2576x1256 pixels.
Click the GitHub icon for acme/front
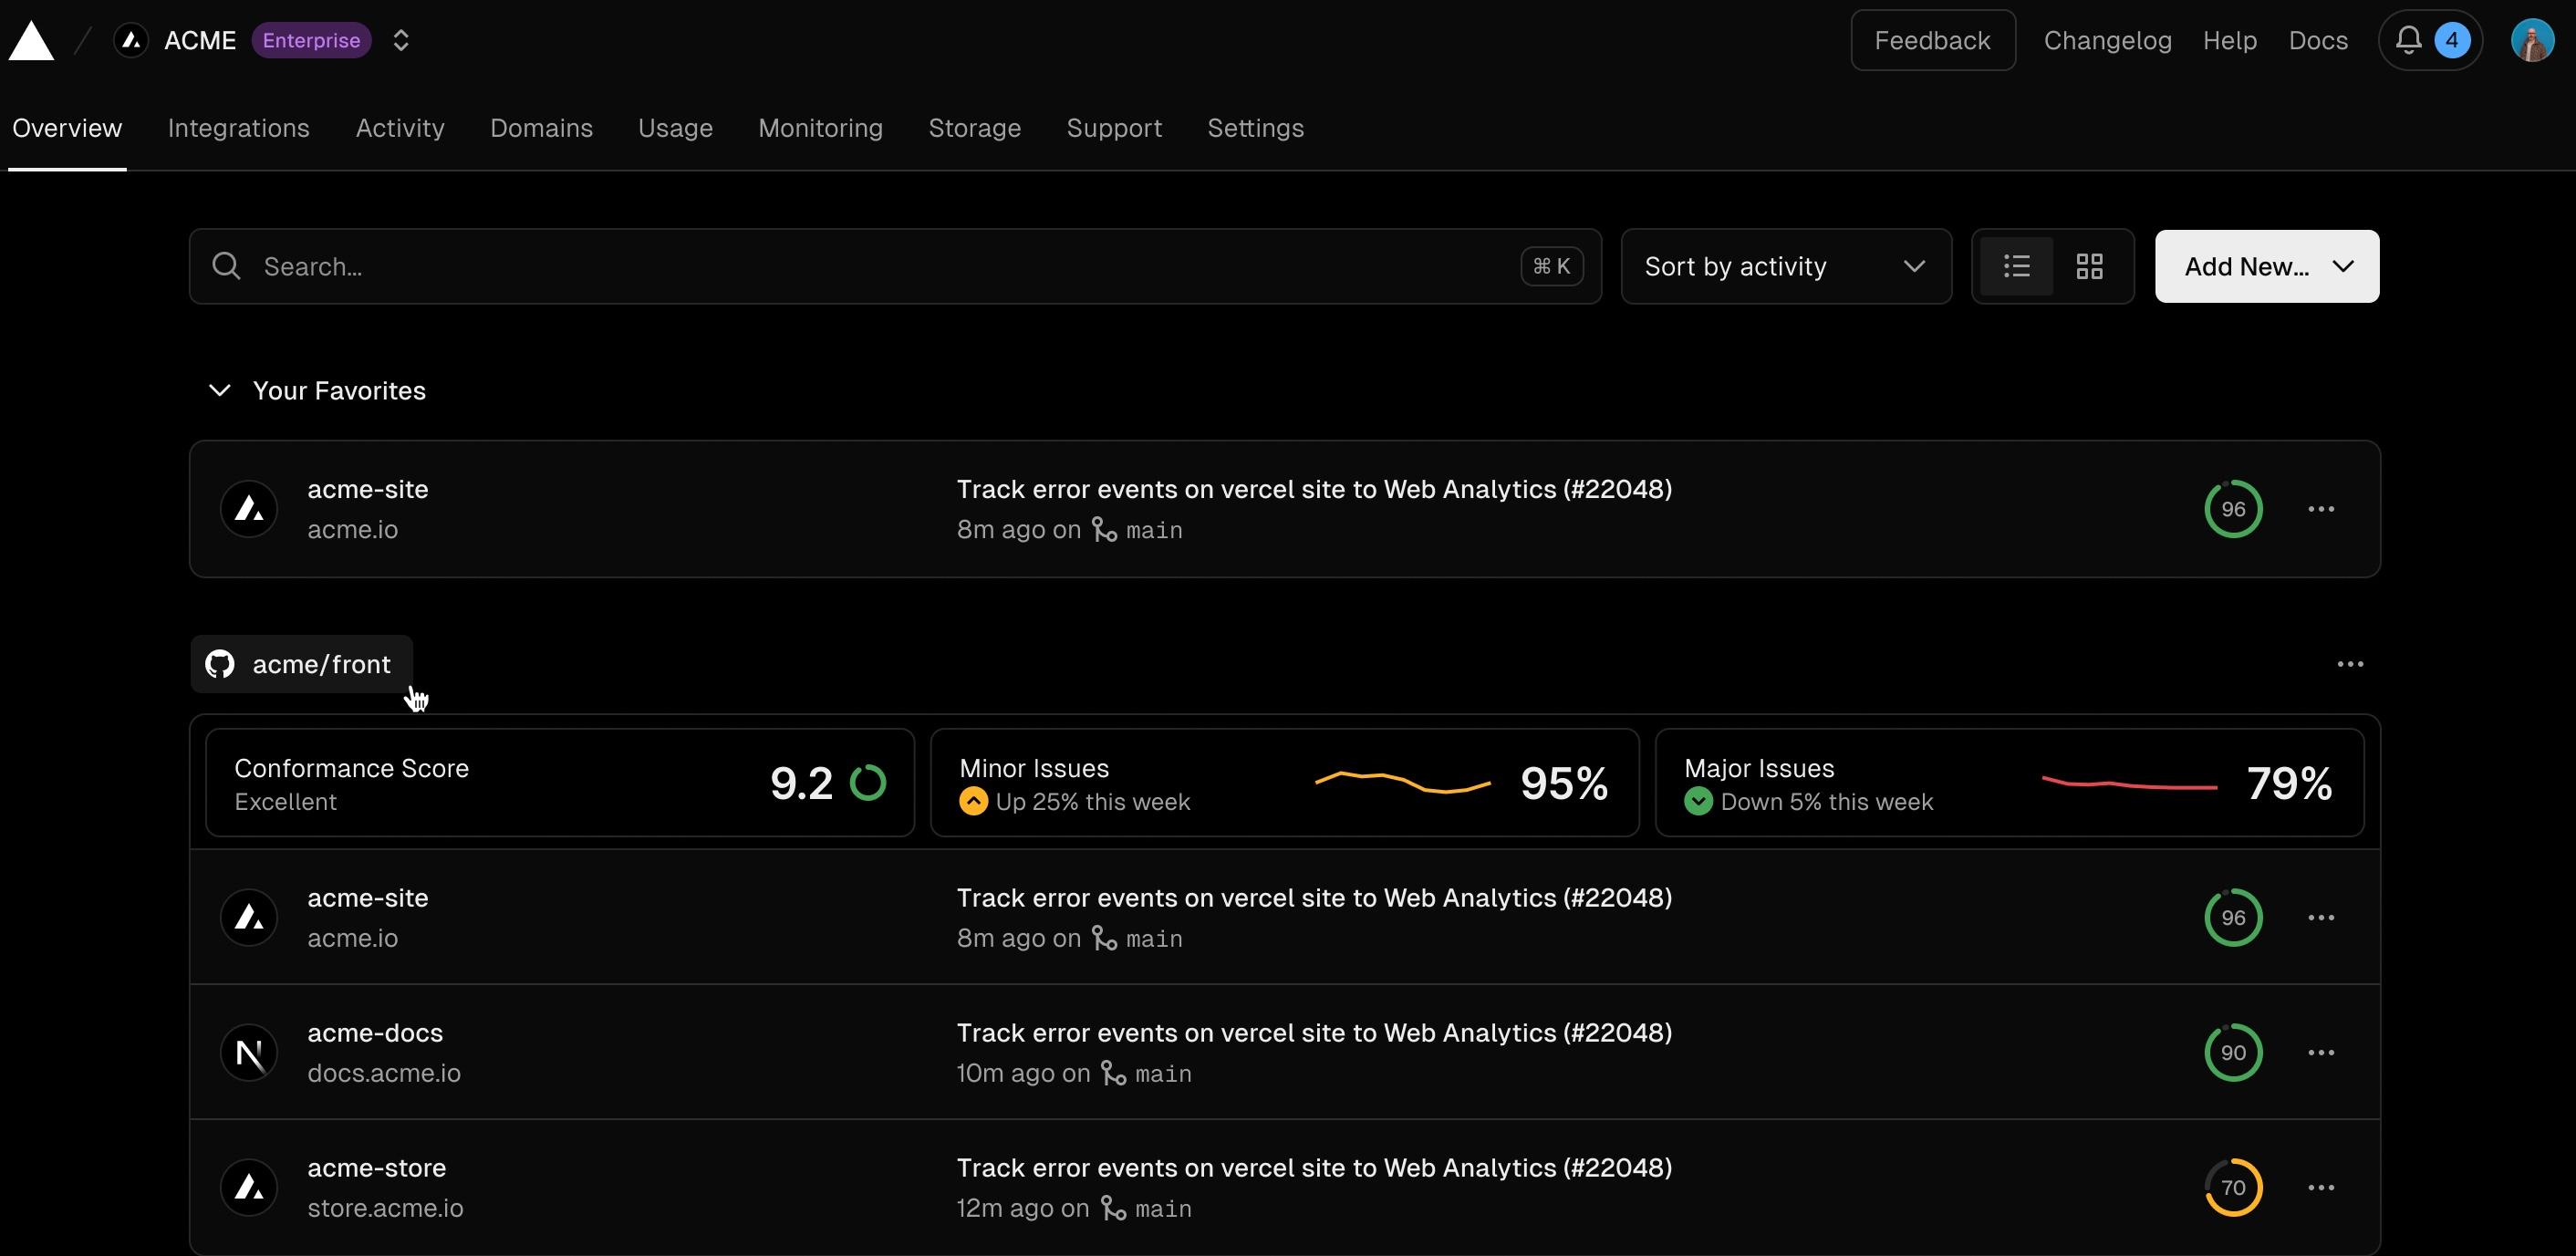219,663
